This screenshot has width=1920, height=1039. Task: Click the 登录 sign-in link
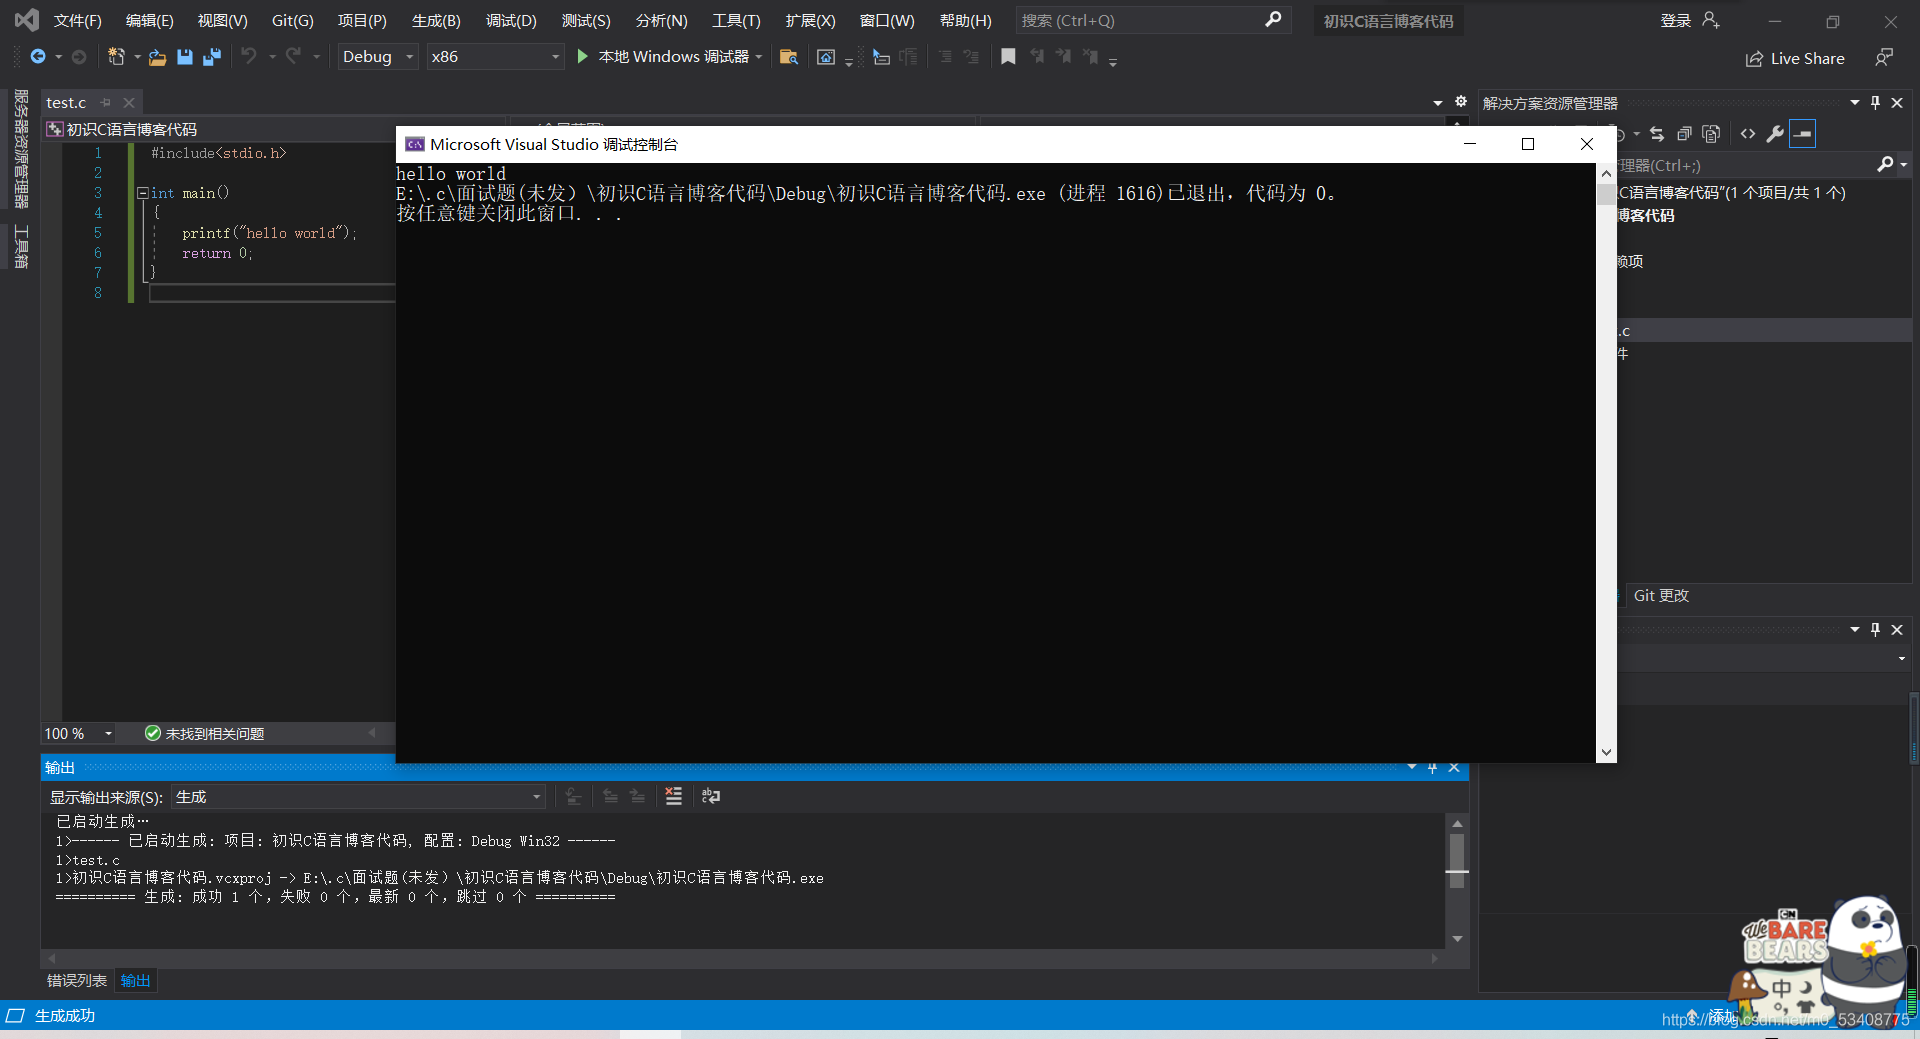coord(1676,20)
